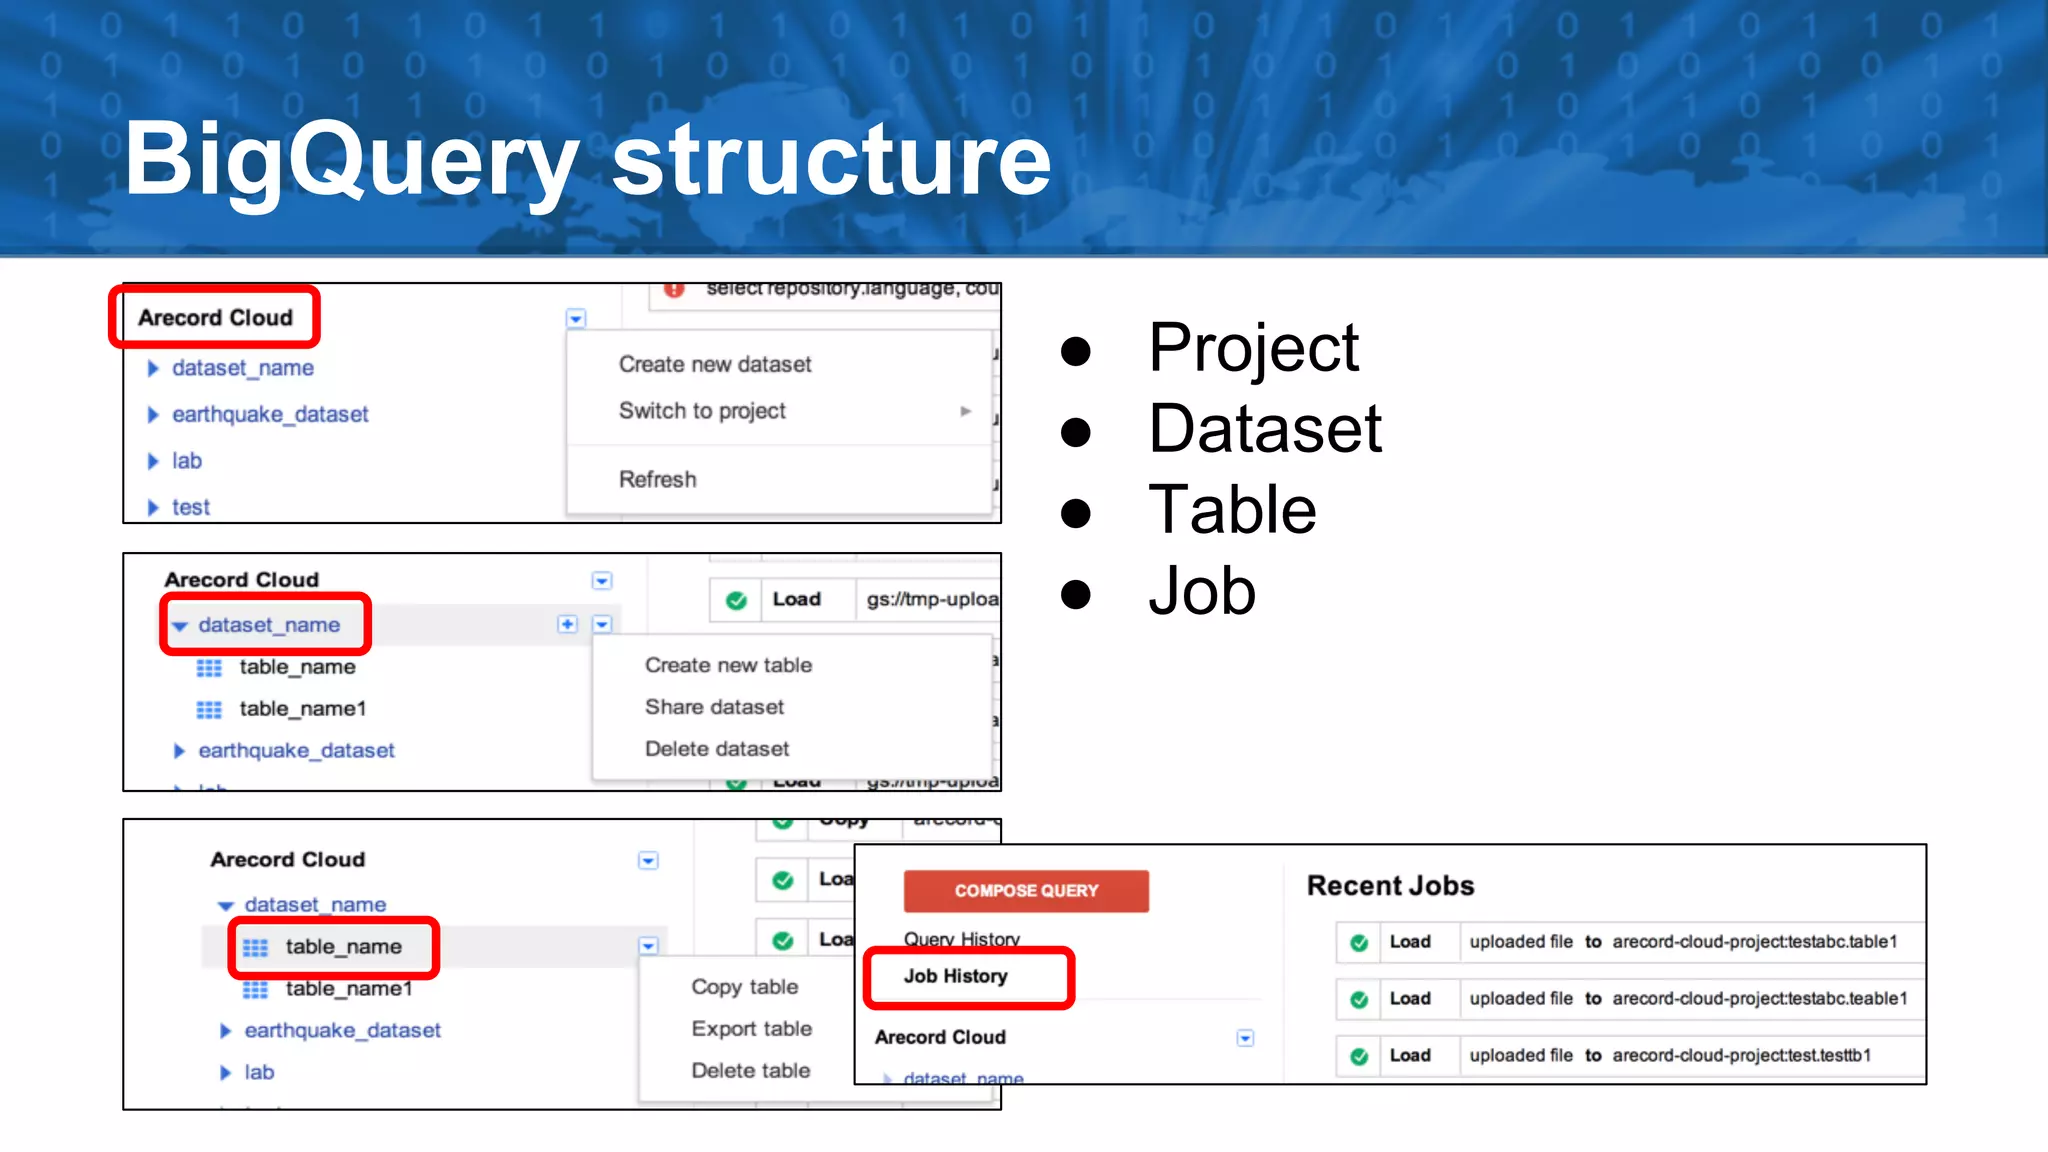Click the green check icon for Load gs://tmp-upload

736,600
